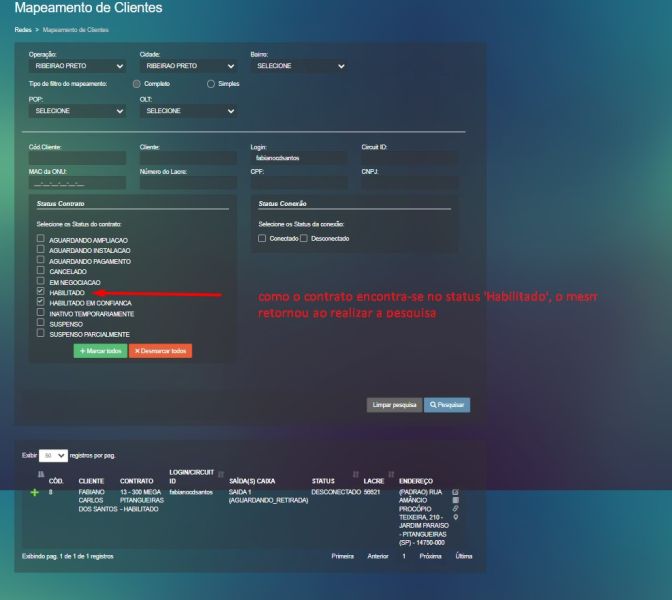Tick the Conectado connection status checkbox

[x=262, y=239]
